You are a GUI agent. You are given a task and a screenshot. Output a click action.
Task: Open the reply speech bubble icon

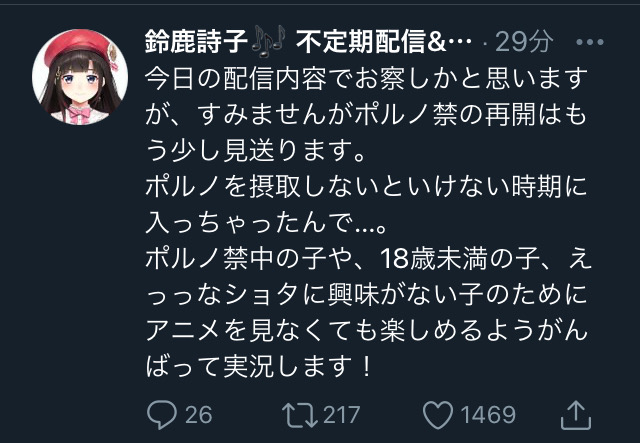(x=162, y=414)
